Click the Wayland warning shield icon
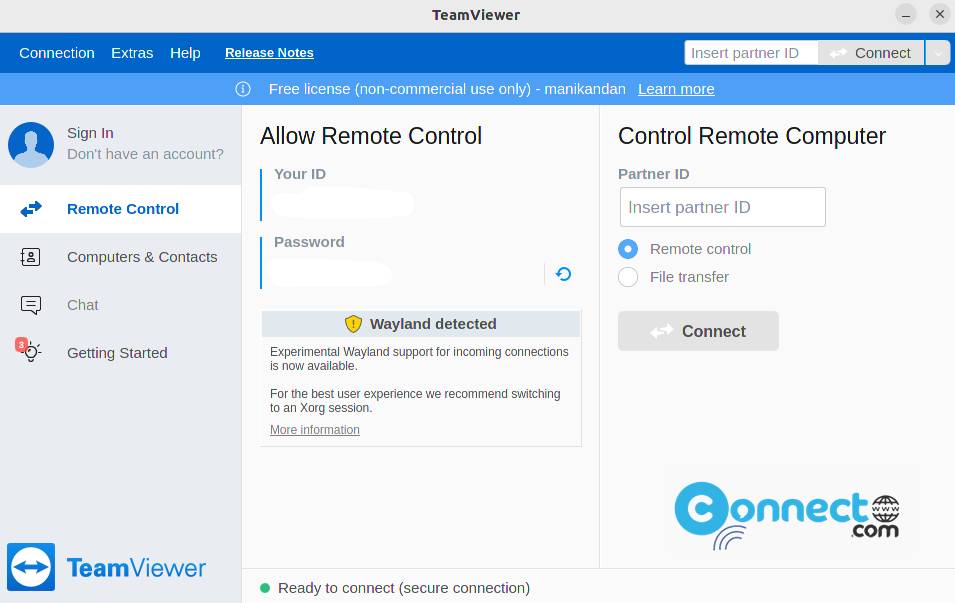Viewport: 955px width, 603px height. pos(353,323)
